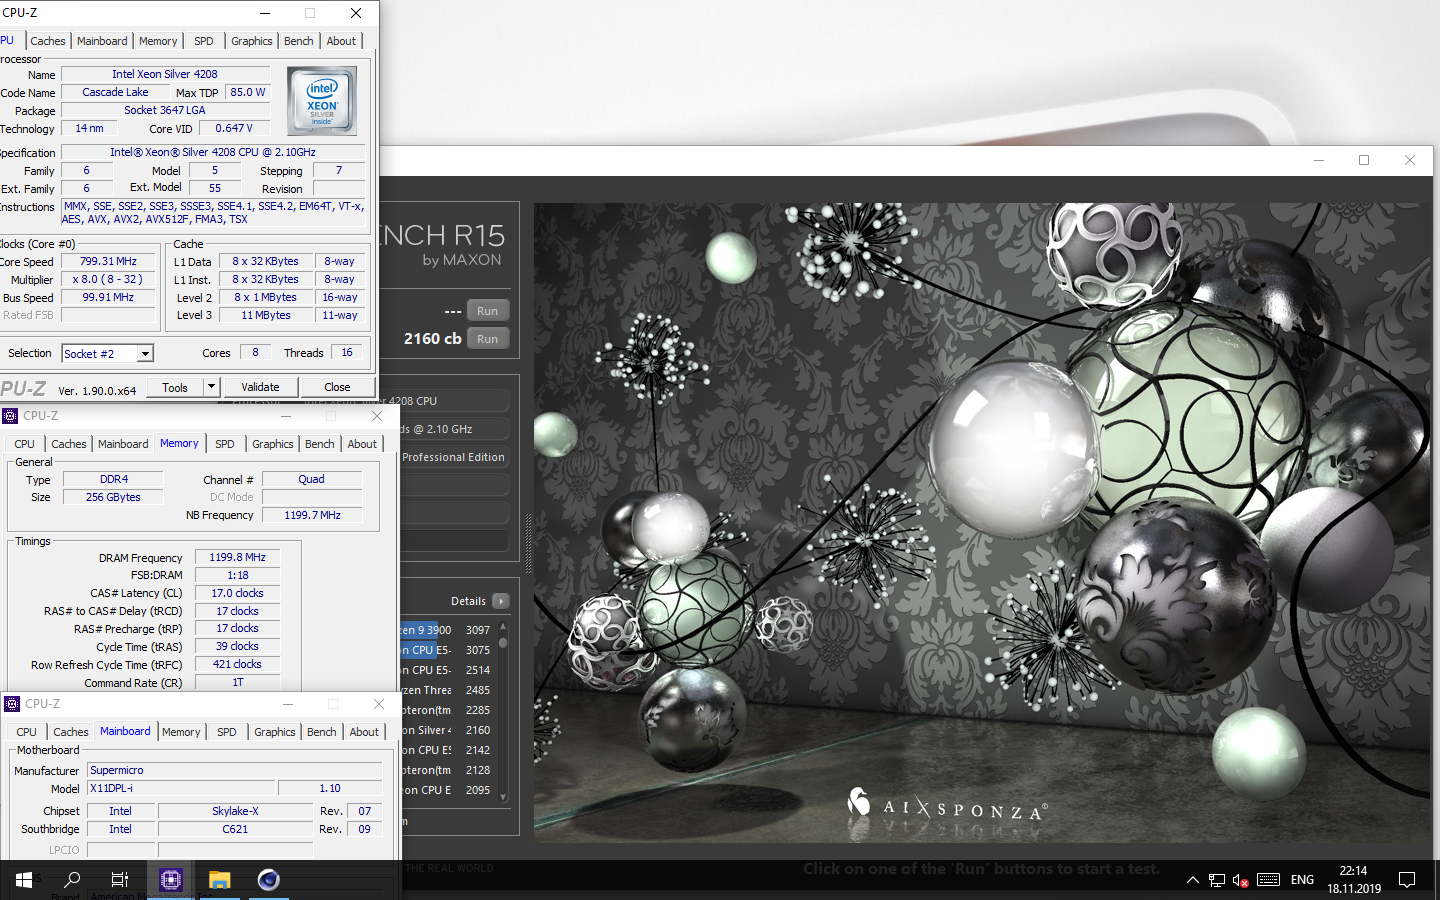Maximize the Cinebench R15 window
The height and width of the screenshot is (900, 1440).
click(1364, 160)
